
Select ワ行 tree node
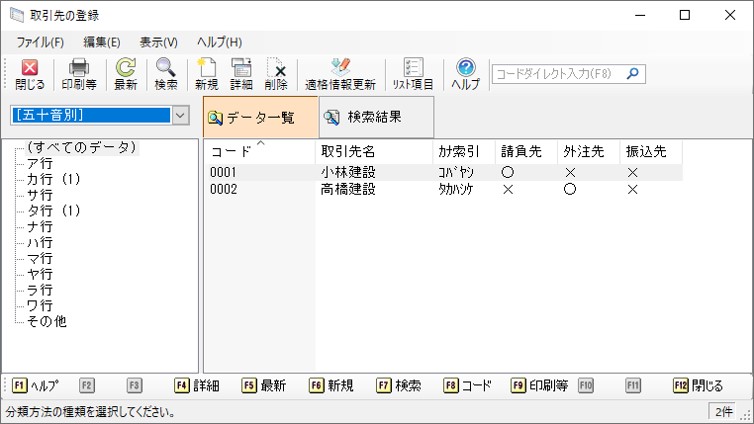(39, 305)
